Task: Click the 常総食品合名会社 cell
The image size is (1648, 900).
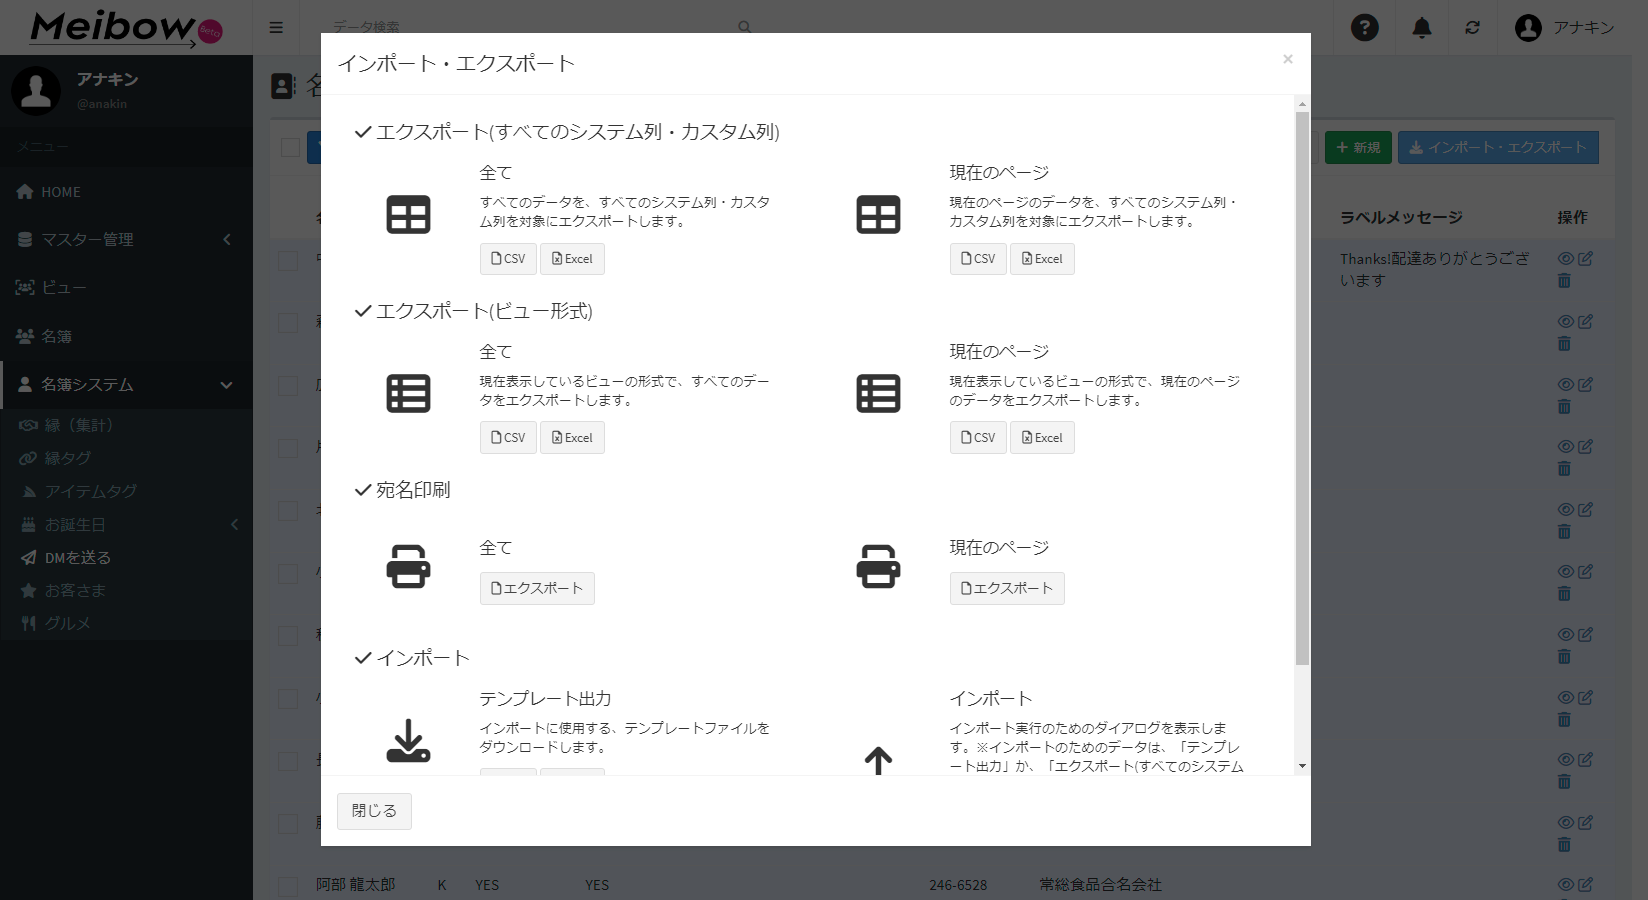Action: [x=1100, y=885]
